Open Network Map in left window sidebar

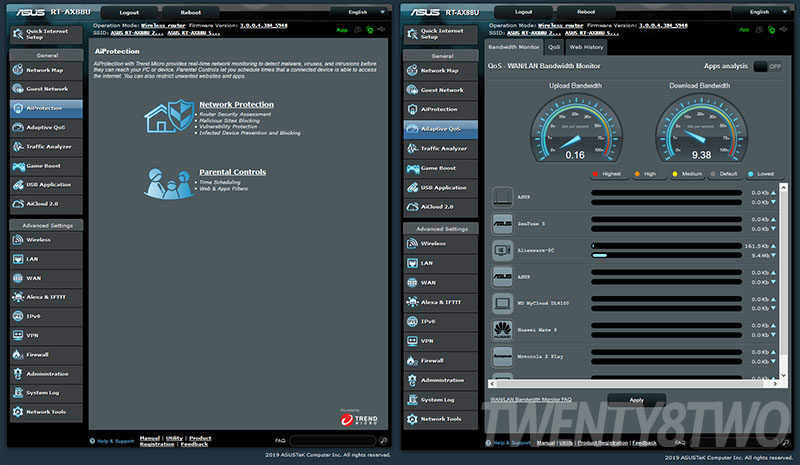[x=46, y=70]
